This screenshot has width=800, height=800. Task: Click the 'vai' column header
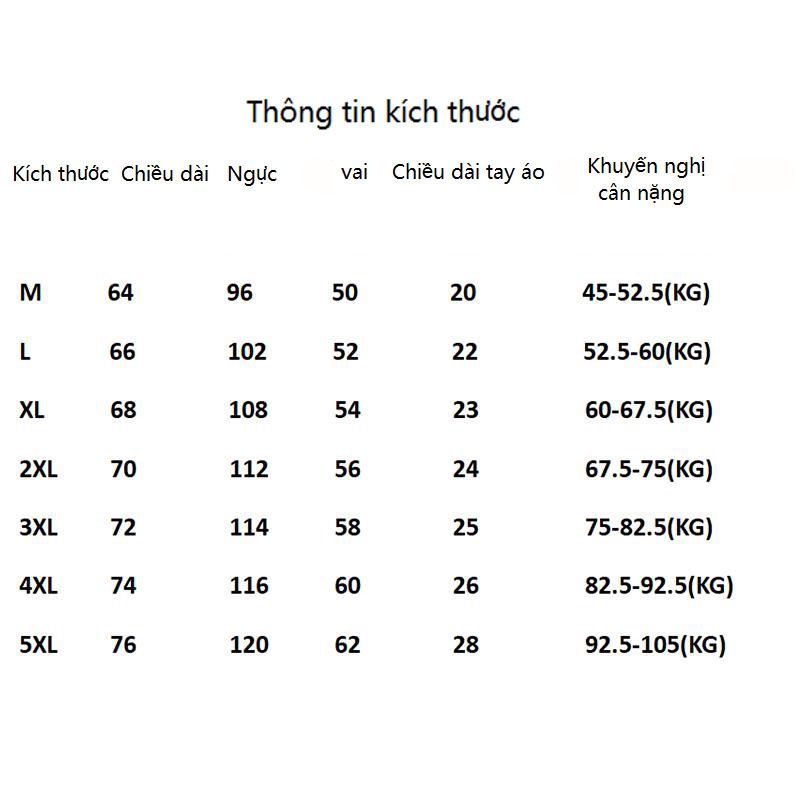[x=354, y=172]
